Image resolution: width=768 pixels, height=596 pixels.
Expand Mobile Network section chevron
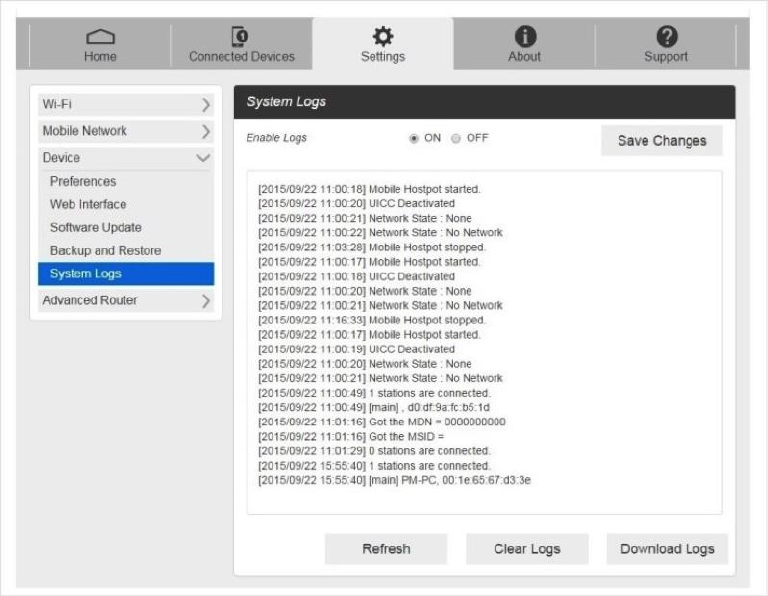coord(206,131)
